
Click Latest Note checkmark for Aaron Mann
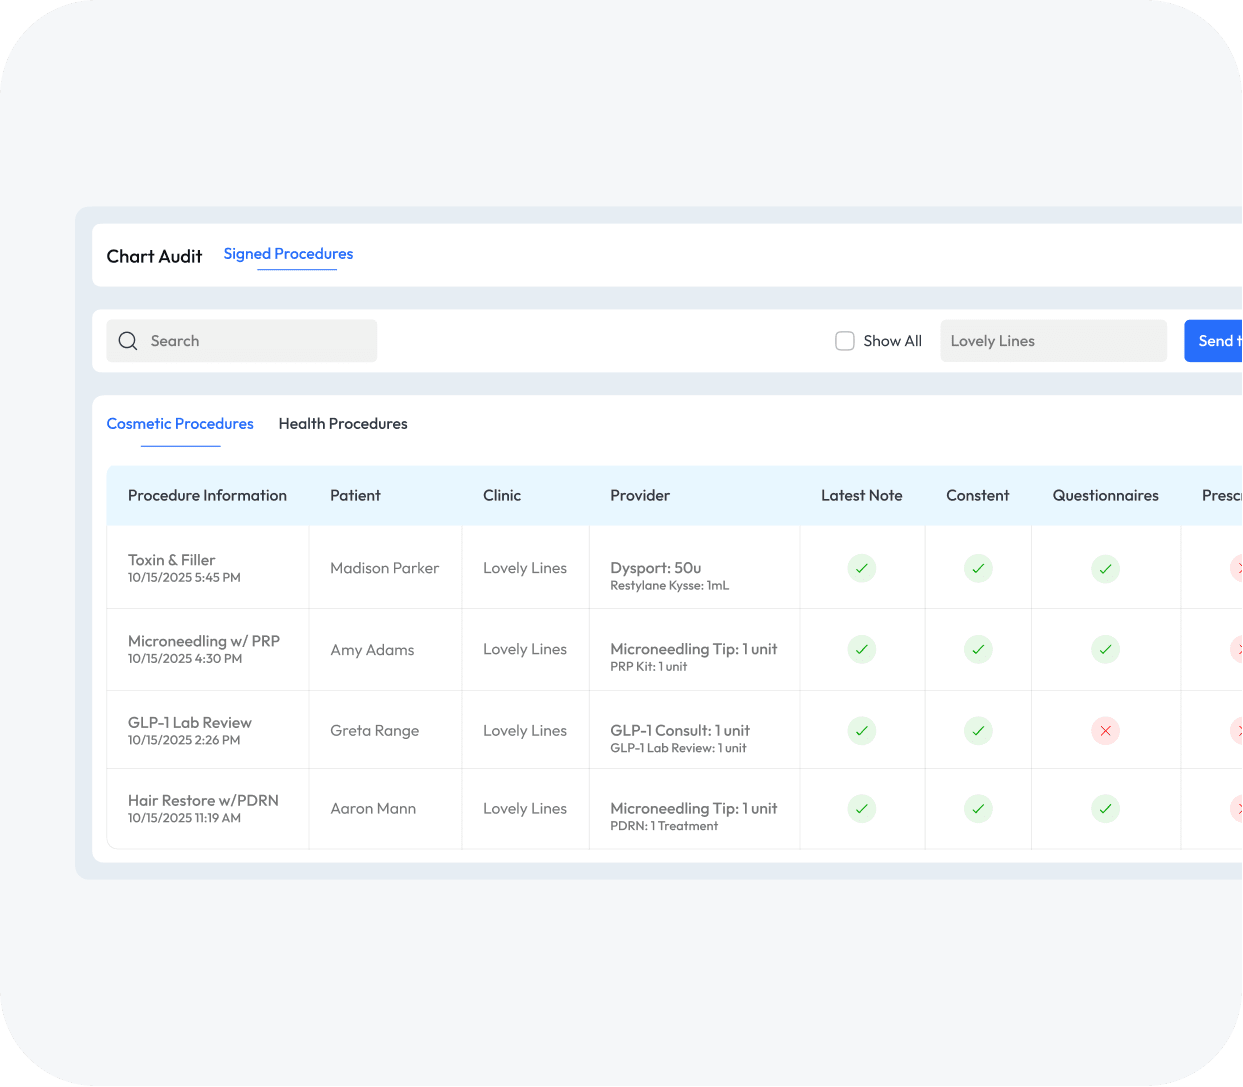(861, 809)
